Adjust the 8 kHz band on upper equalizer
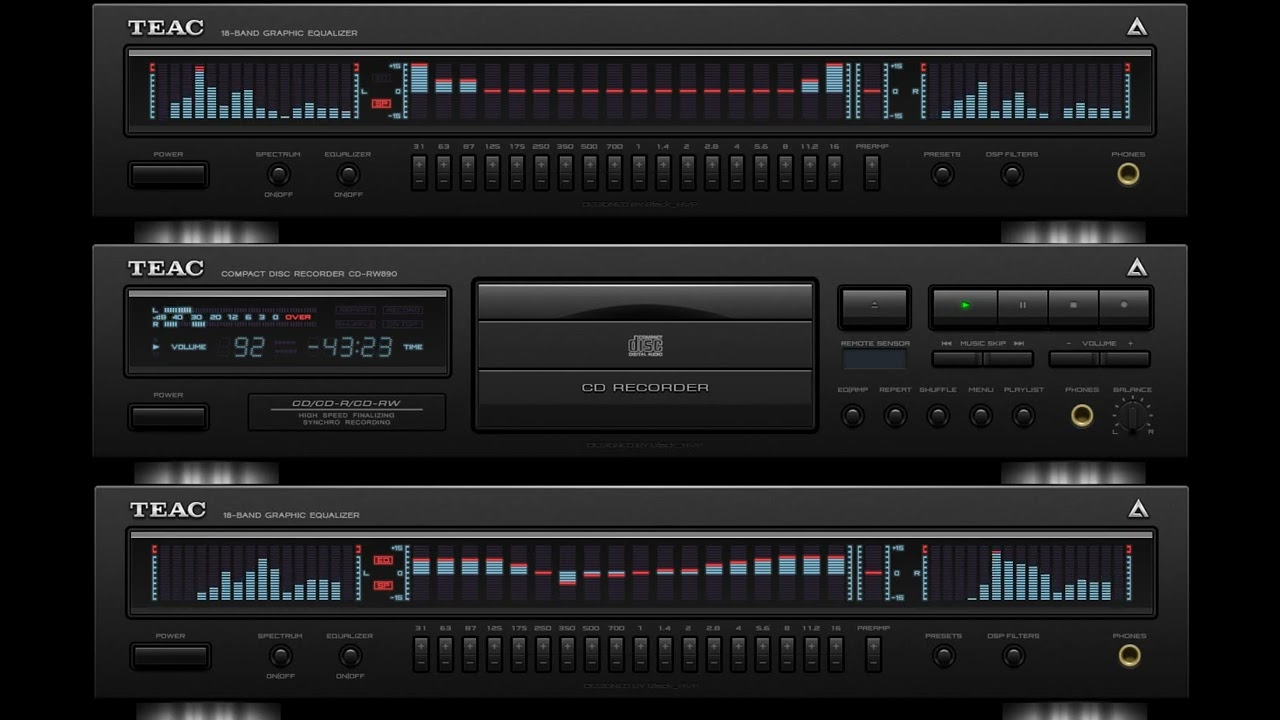 pyautogui.click(x=786, y=173)
